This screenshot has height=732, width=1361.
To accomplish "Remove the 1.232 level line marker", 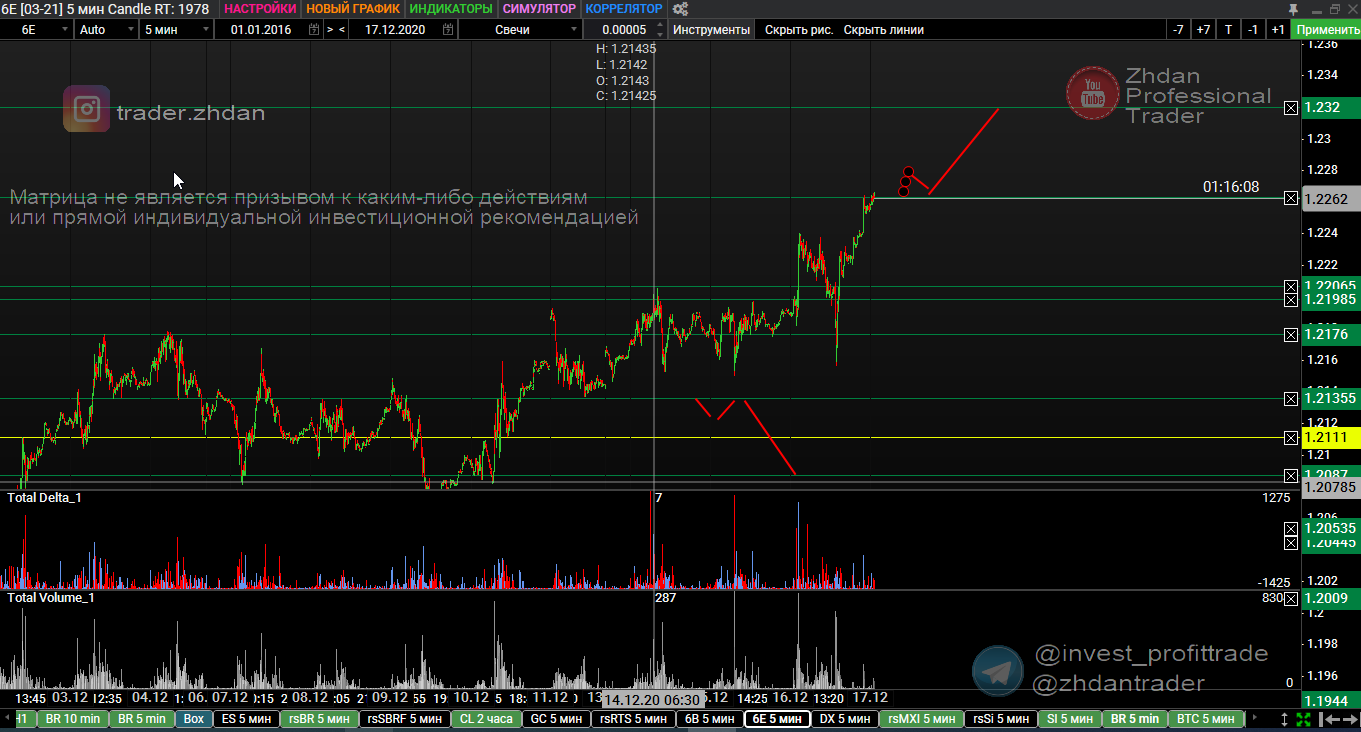I will 1291,107.
